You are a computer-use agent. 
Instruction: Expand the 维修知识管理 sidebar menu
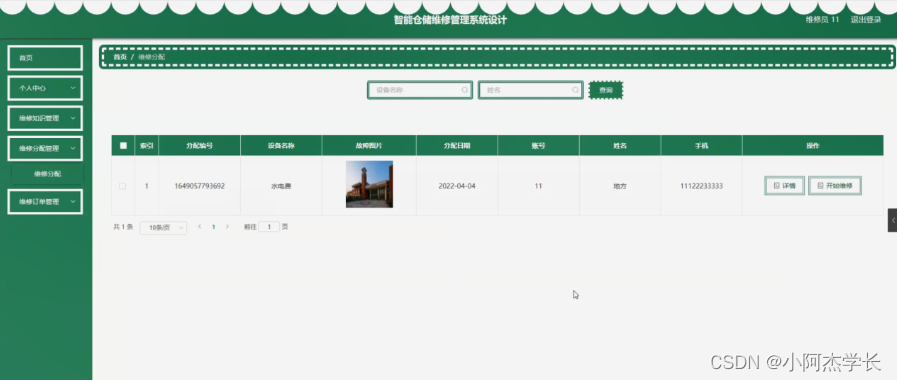tap(45, 118)
